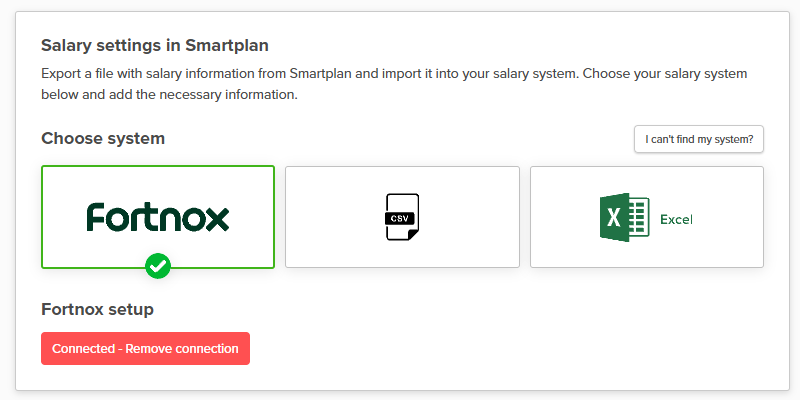800x400 pixels.
Task: Click the CSV file icon
Action: [x=402, y=217]
